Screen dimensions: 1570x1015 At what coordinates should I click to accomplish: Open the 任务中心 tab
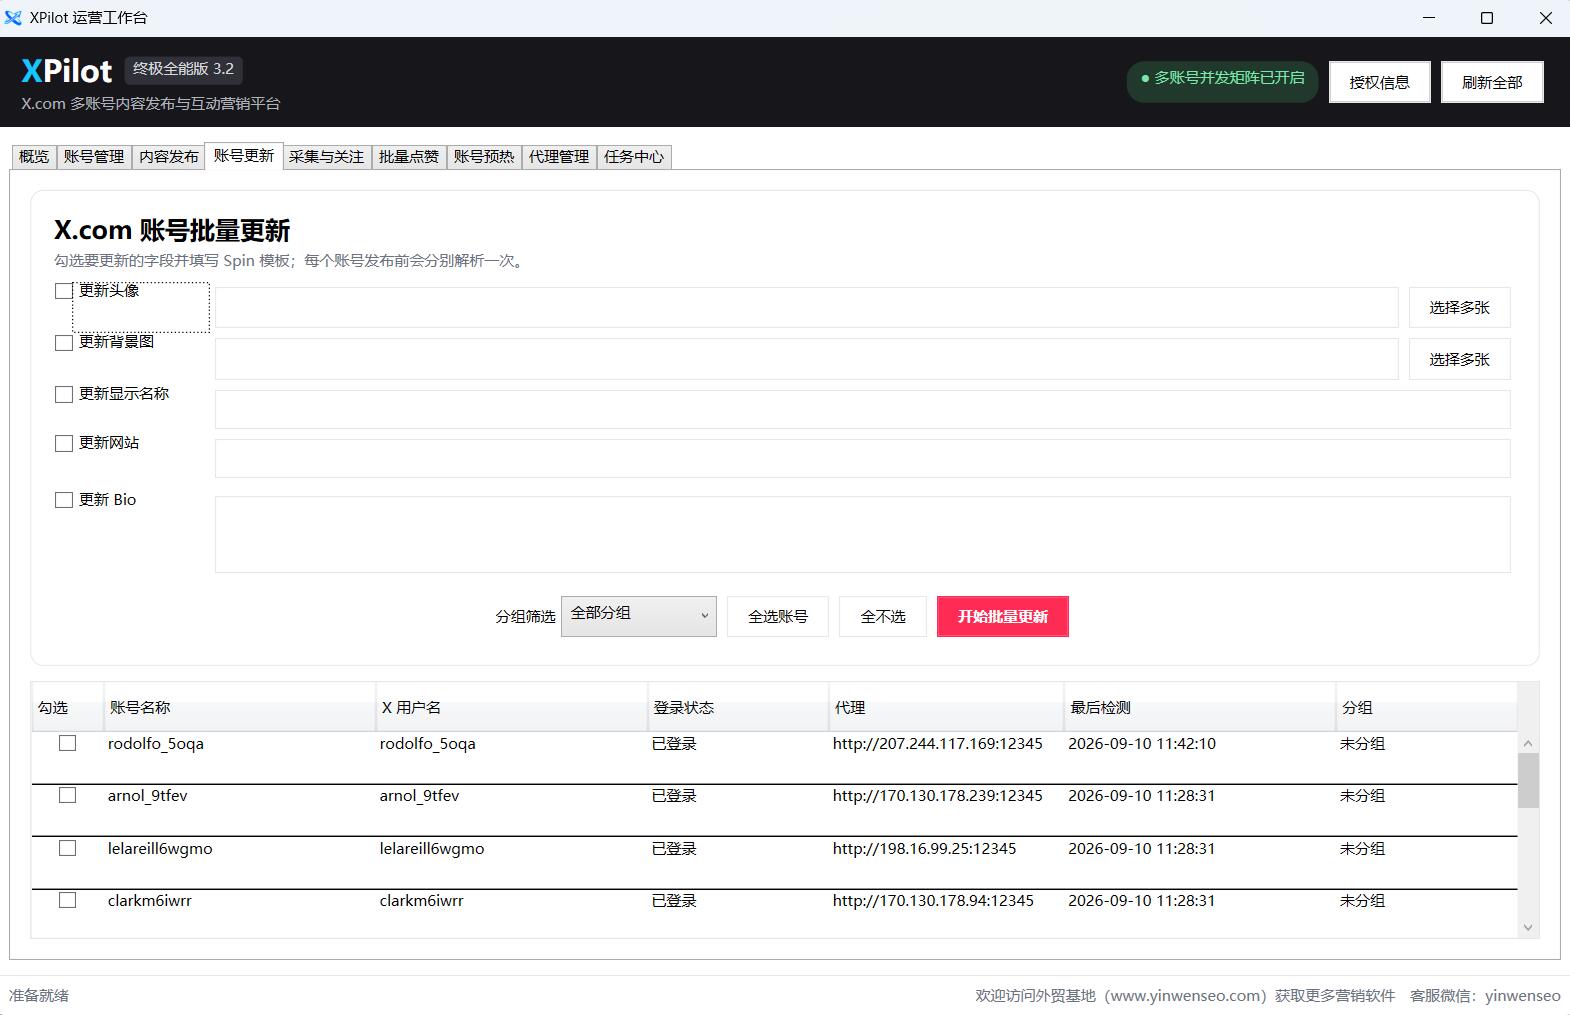pyautogui.click(x=634, y=157)
